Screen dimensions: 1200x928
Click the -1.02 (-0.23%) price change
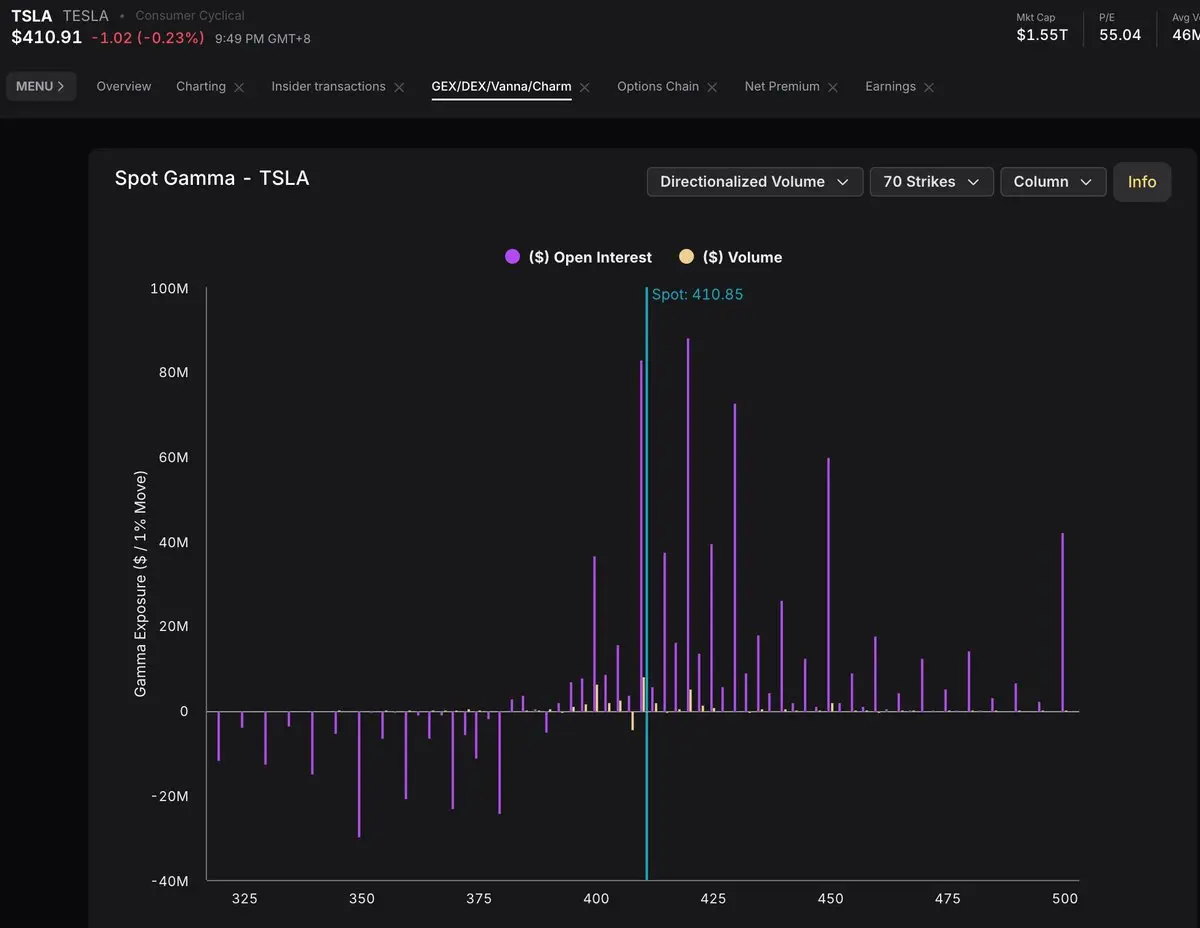point(147,37)
